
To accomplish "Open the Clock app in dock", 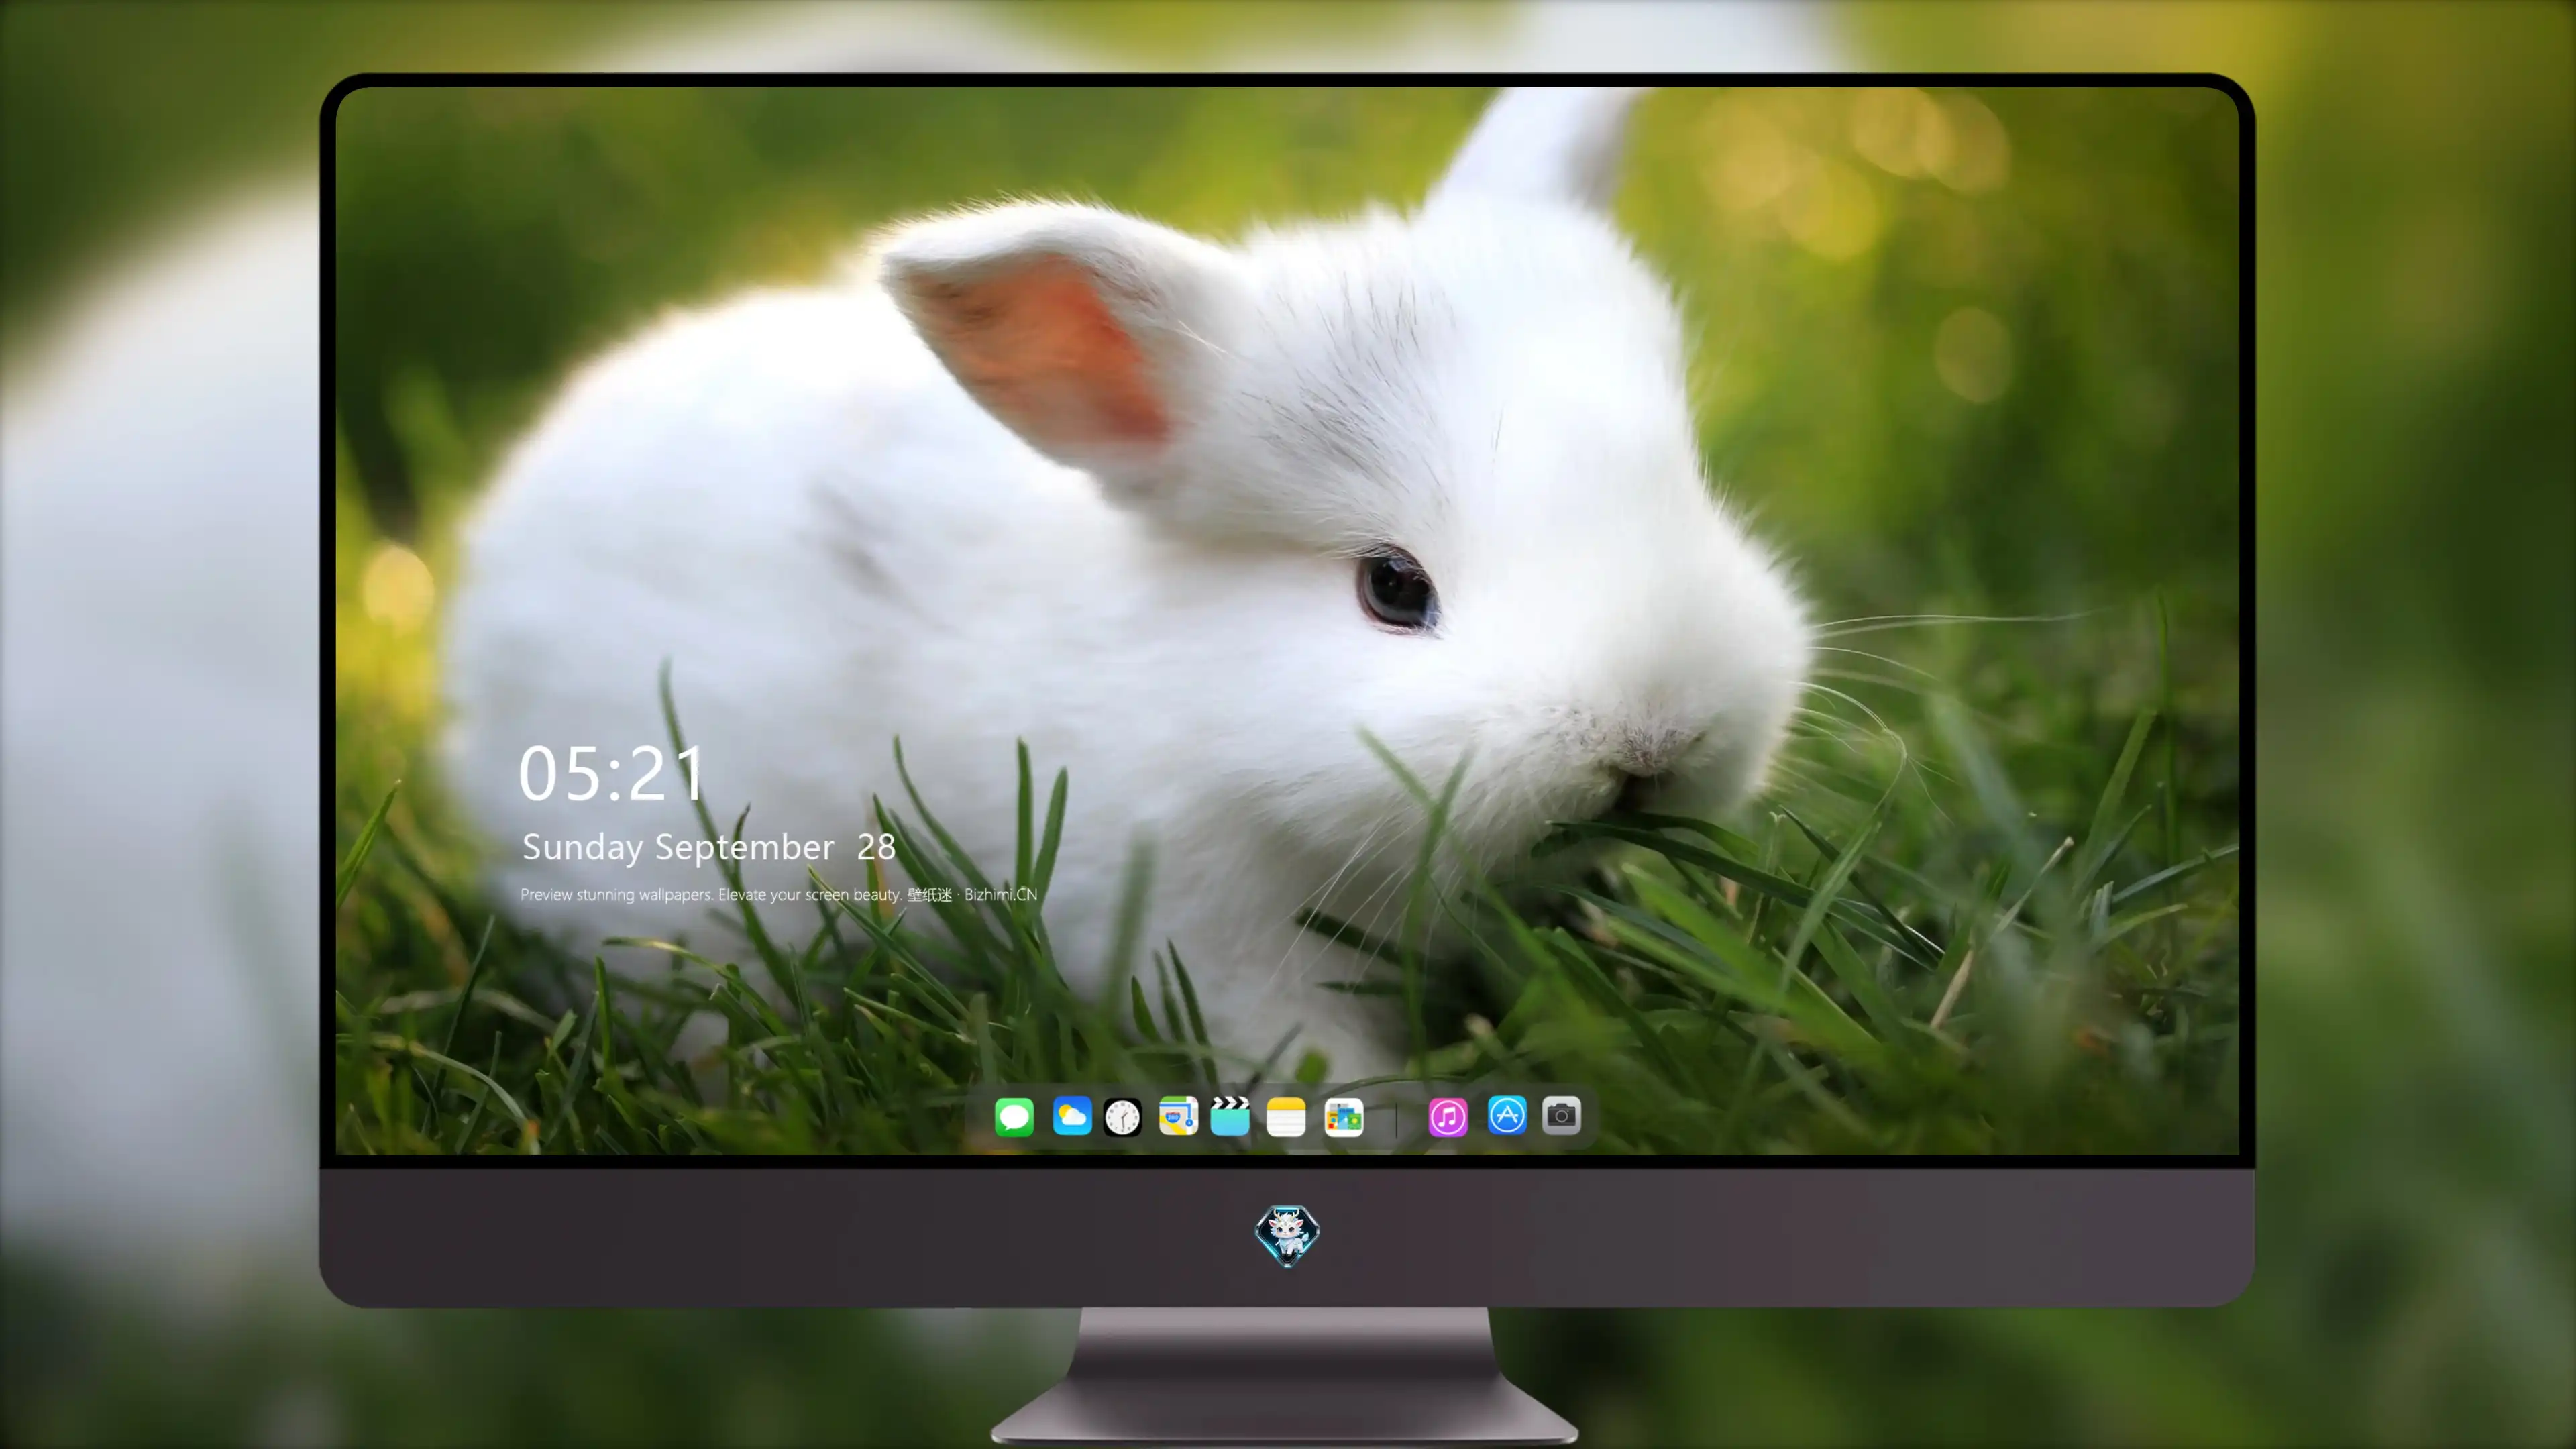I will [x=1122, y=1117].
